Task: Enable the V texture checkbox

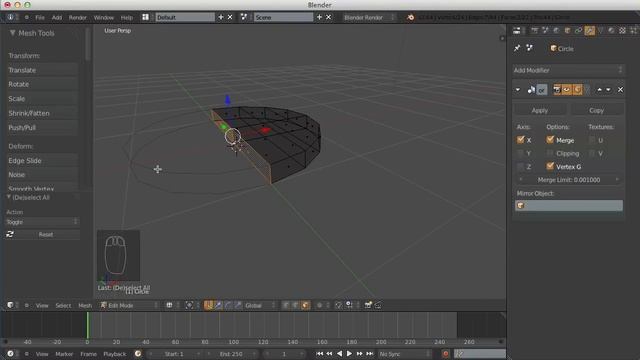Action: coord(592,153)
